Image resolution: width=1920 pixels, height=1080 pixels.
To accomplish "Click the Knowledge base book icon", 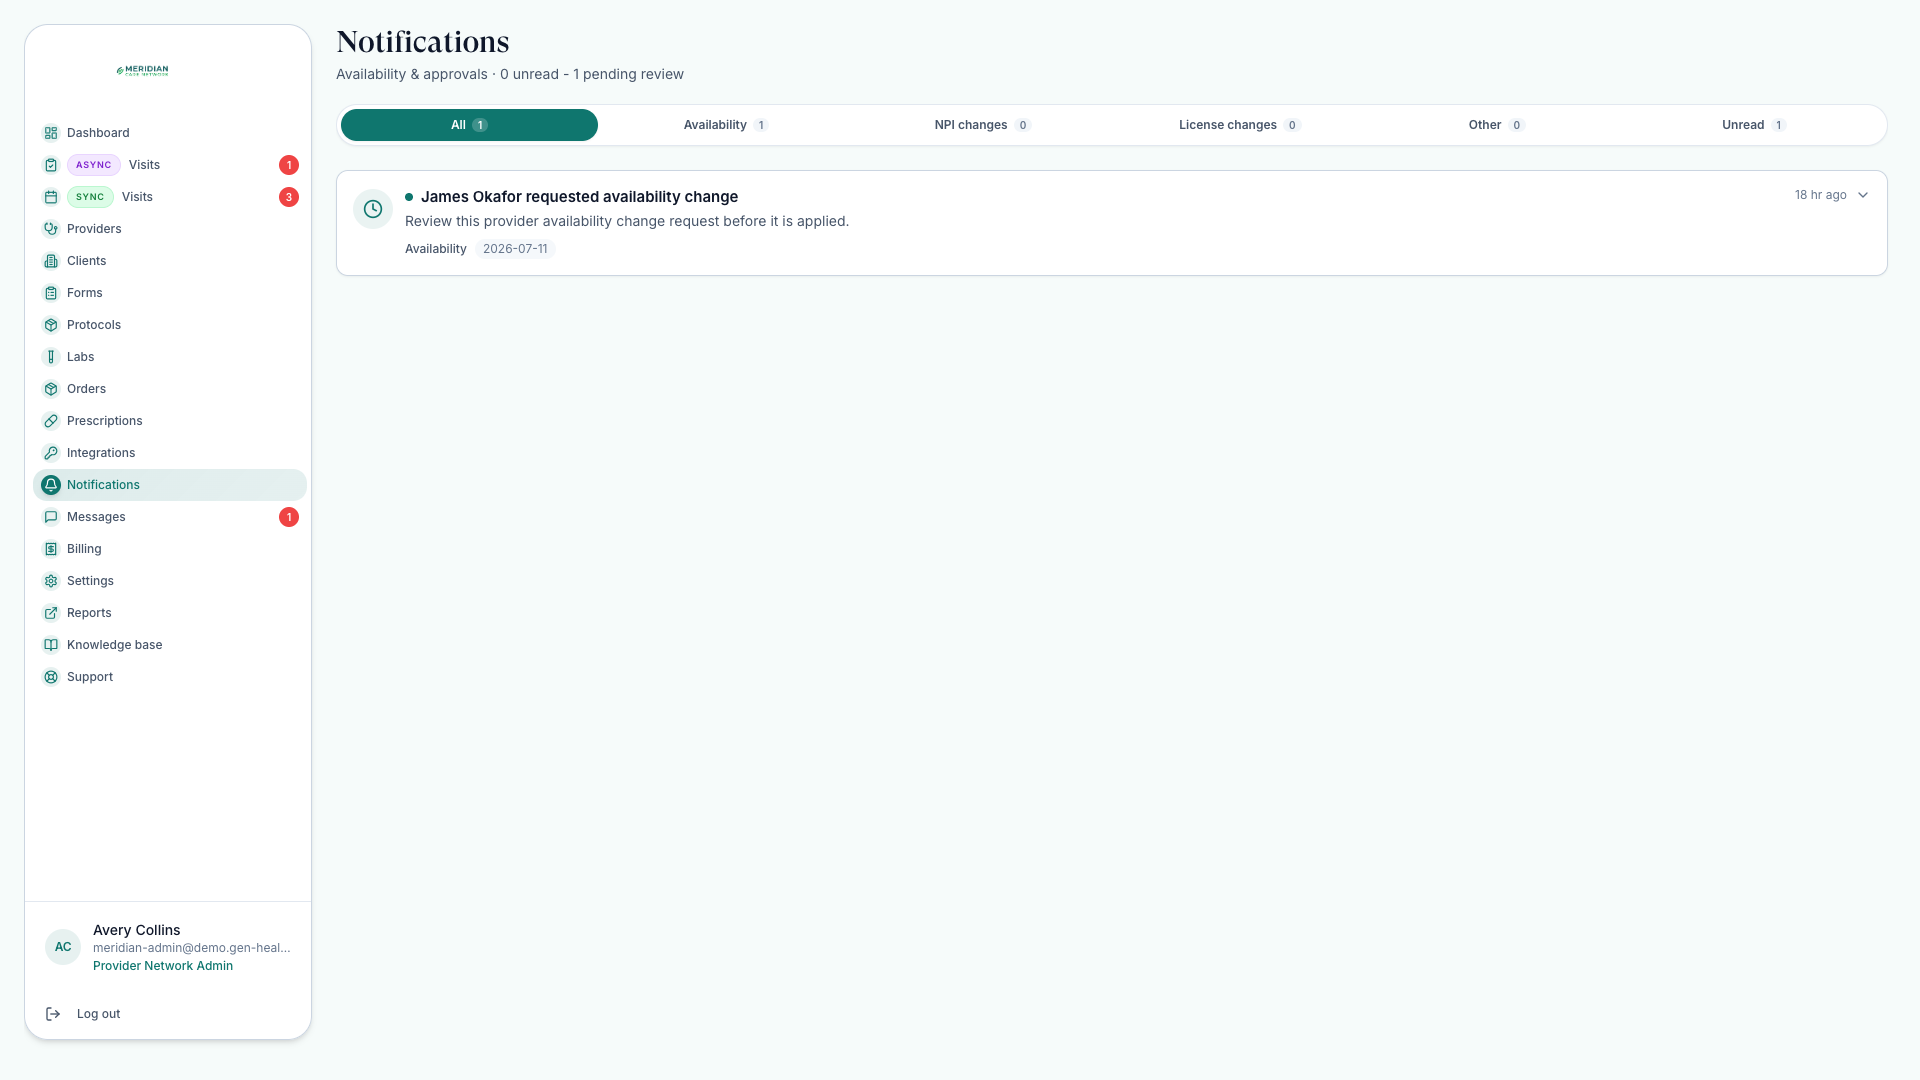I will [x=51, y=645].
